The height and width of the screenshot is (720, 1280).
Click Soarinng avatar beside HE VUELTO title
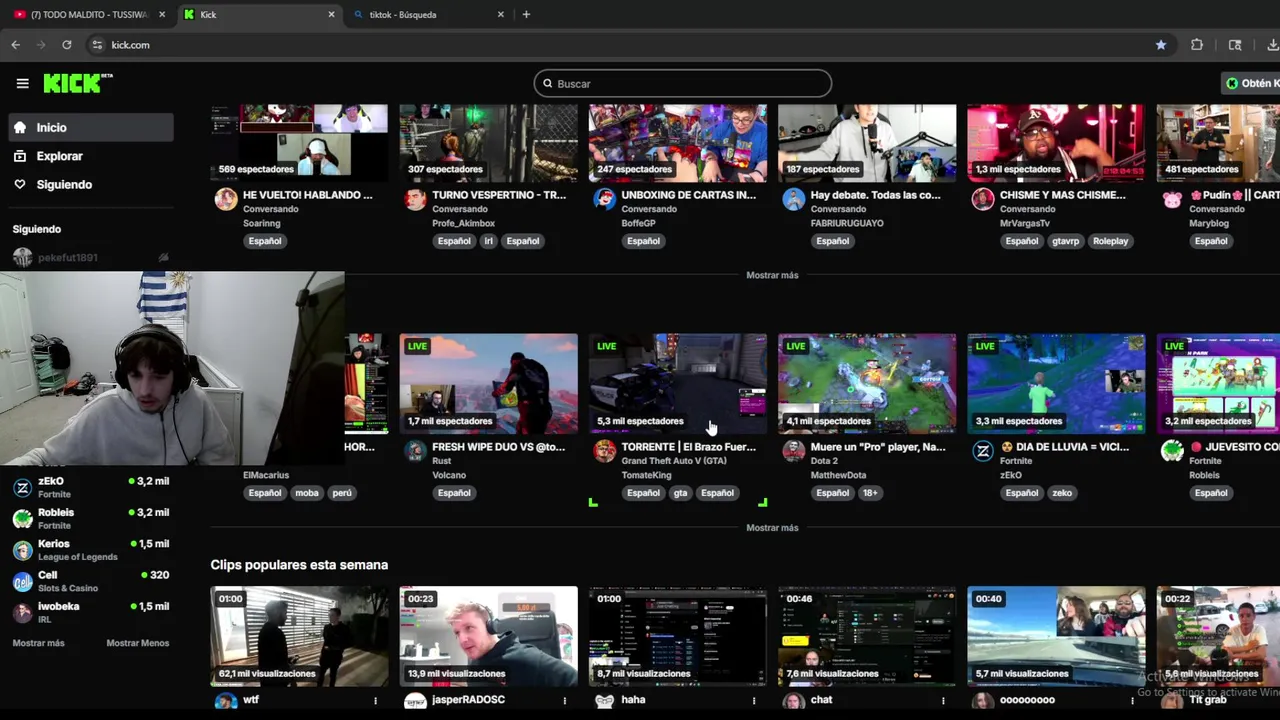point(226,199)
